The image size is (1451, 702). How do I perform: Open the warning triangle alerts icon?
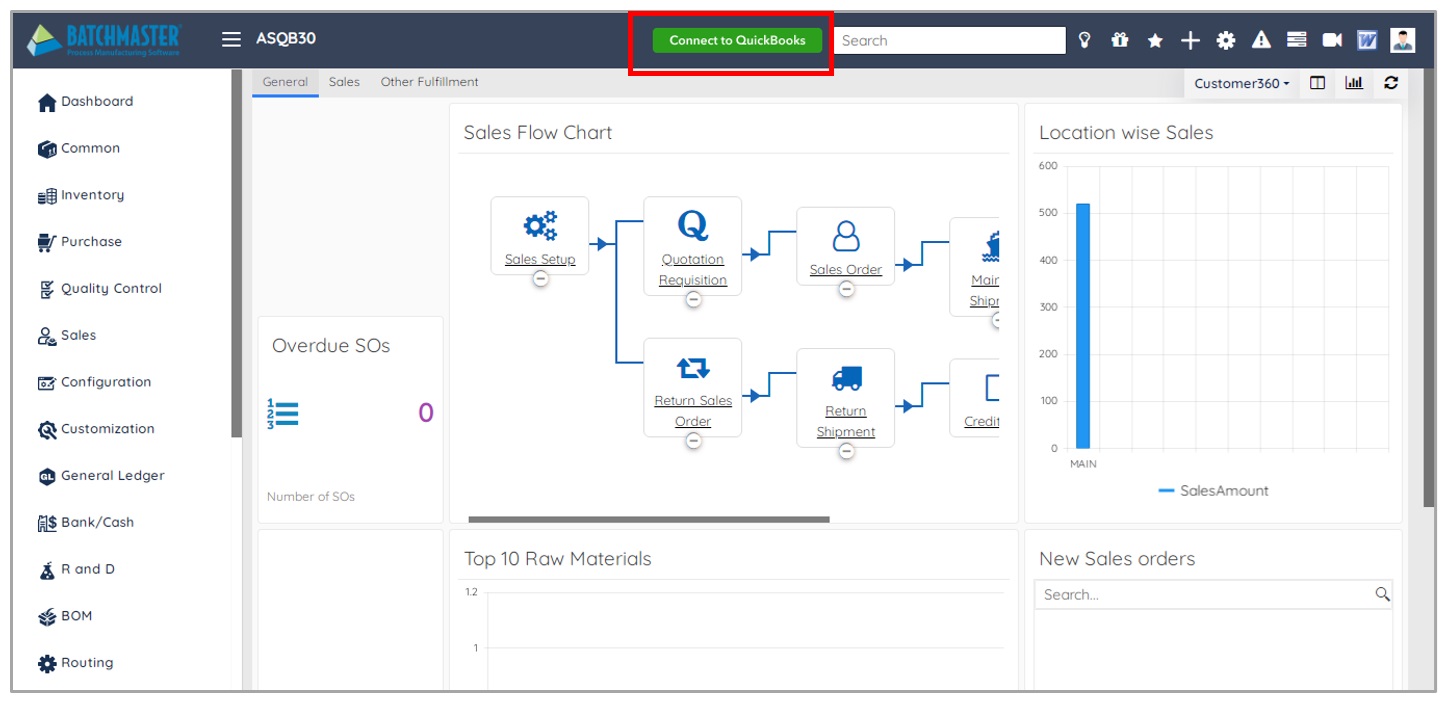coord(1261,40)
